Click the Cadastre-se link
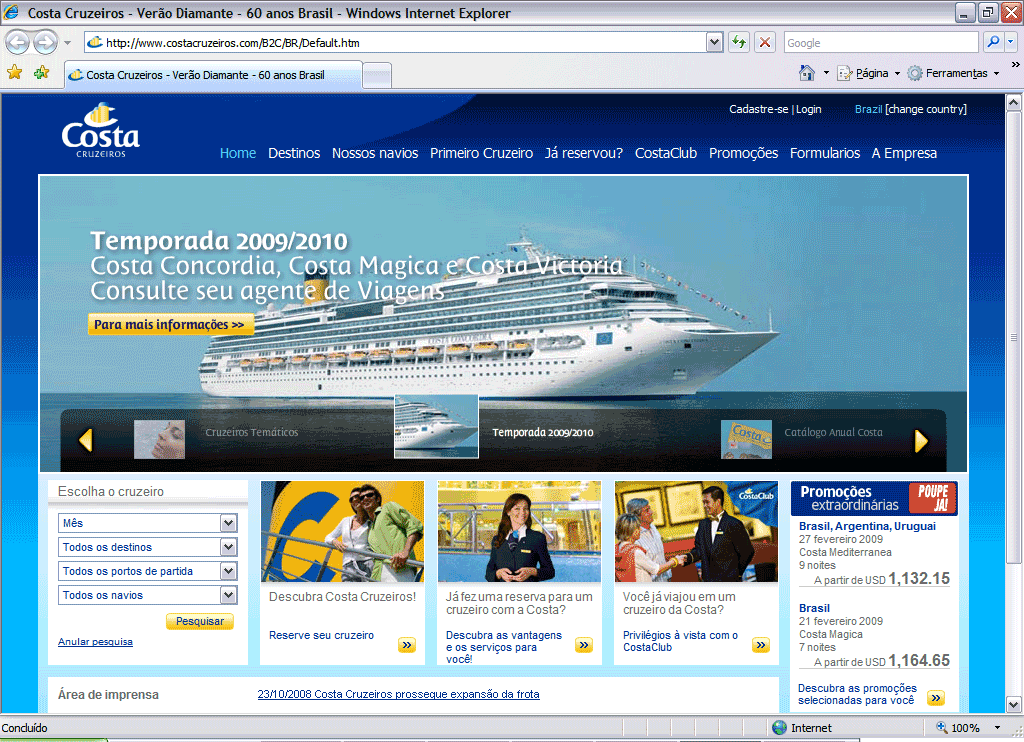 click(x=759, y=109)
